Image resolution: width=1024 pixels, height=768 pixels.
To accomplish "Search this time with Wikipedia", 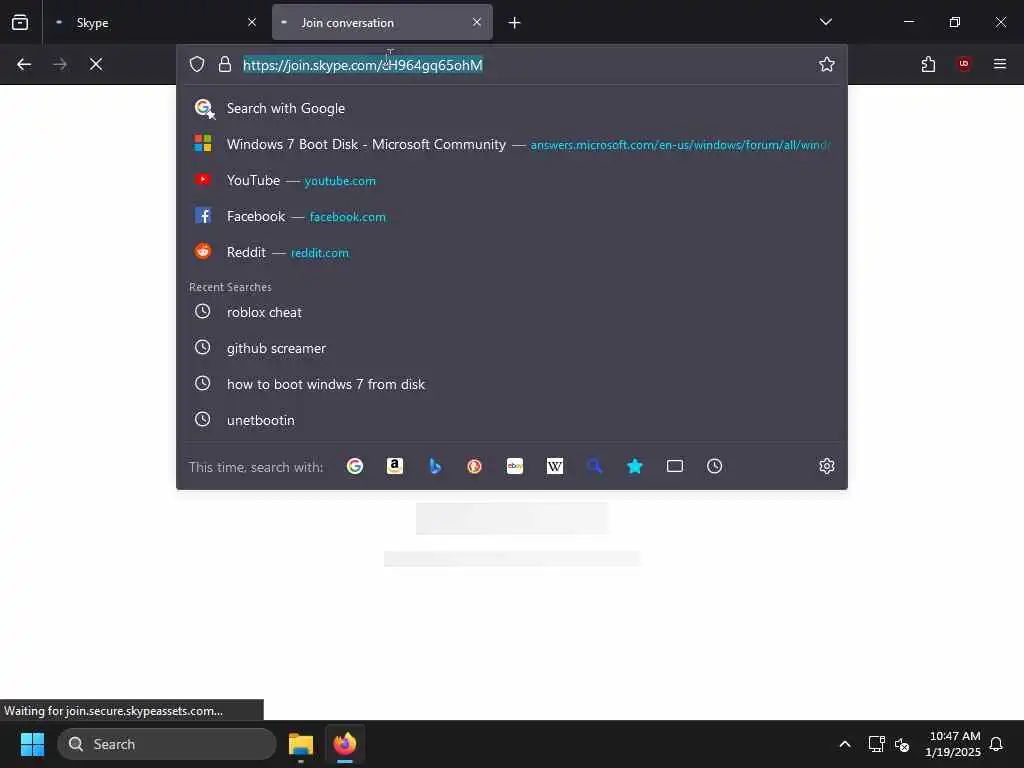I will point(554,466).
